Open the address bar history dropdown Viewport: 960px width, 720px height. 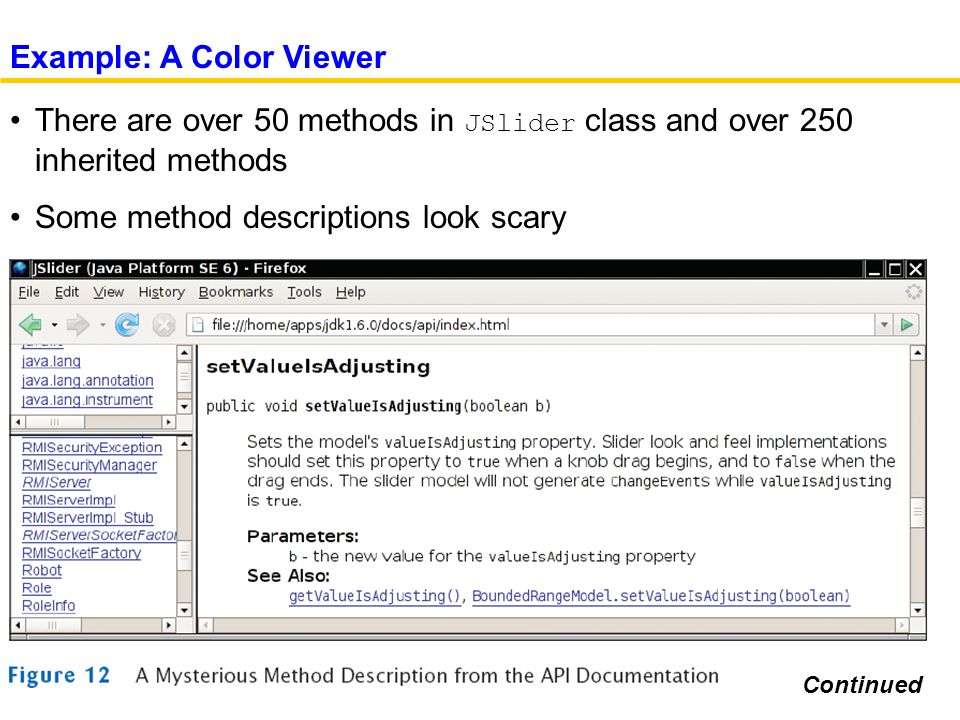tap(883, 324)
